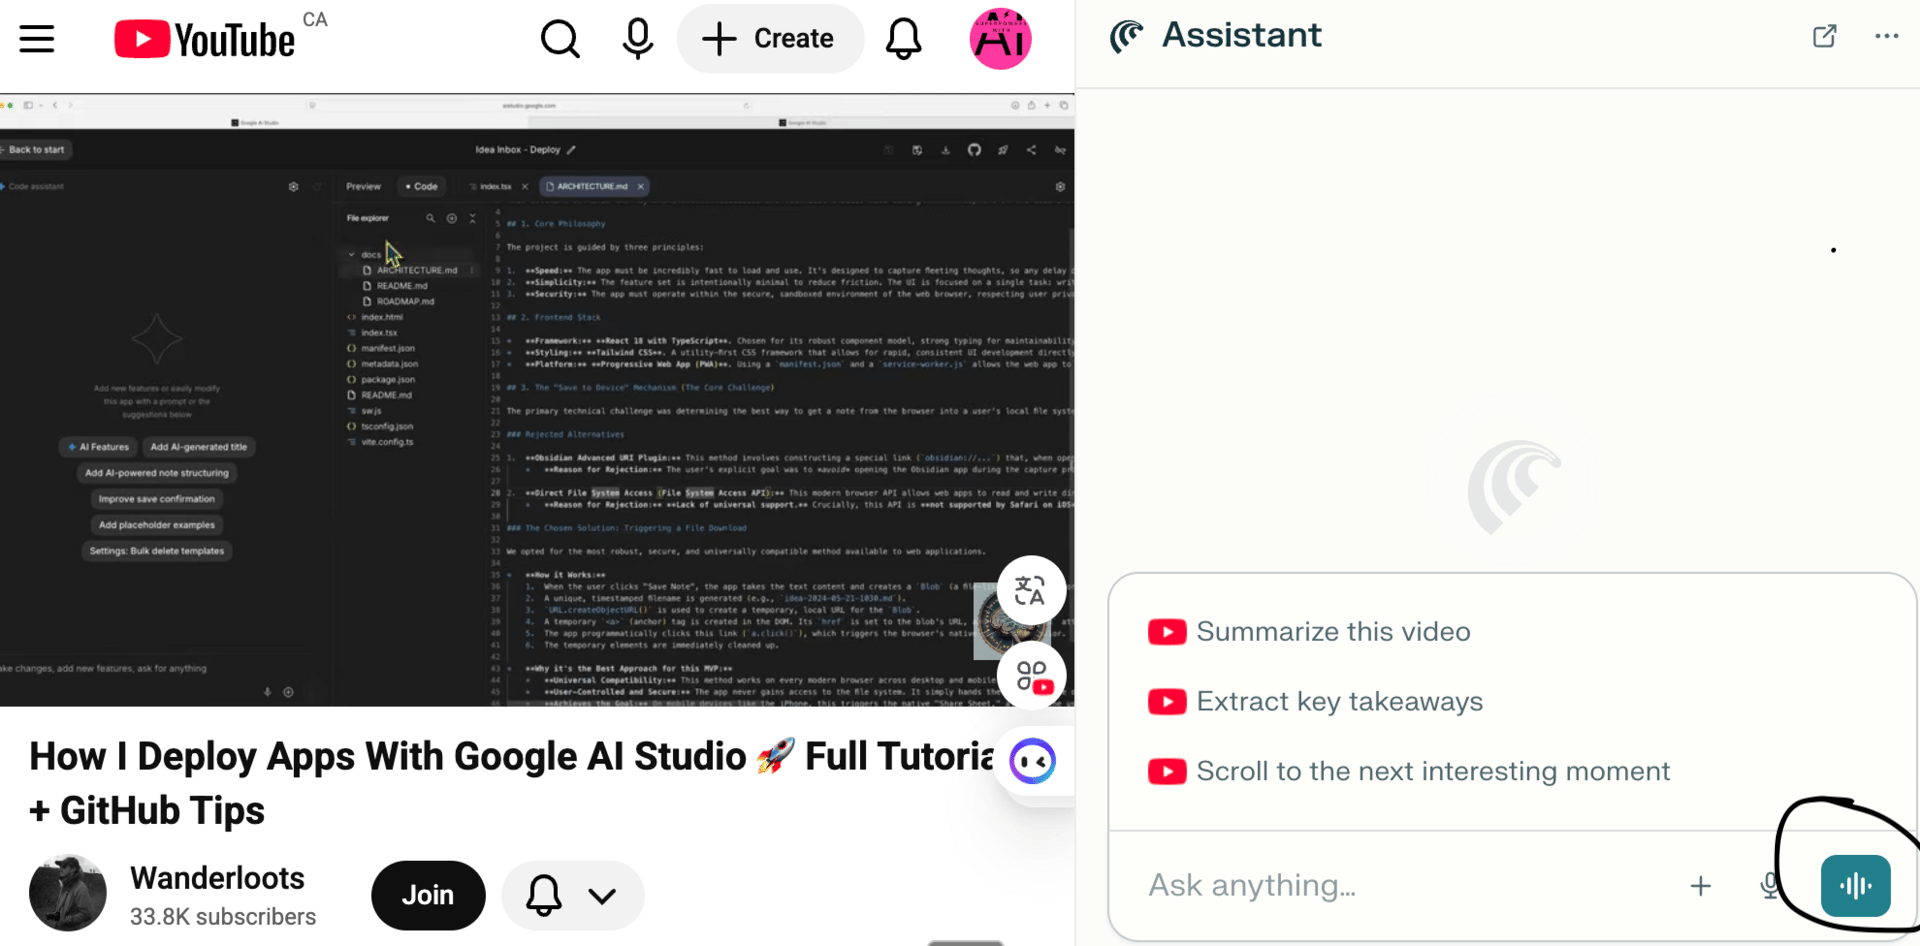This screenshot has width=1920, height=946.
Task: Click the File explorer collapse-all icon
Action: pyautogui.click(x=473, y=218)
